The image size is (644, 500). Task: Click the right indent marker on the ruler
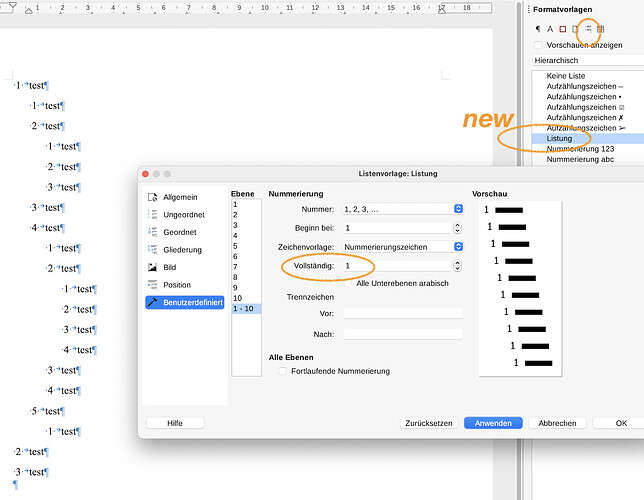[442, 10]
